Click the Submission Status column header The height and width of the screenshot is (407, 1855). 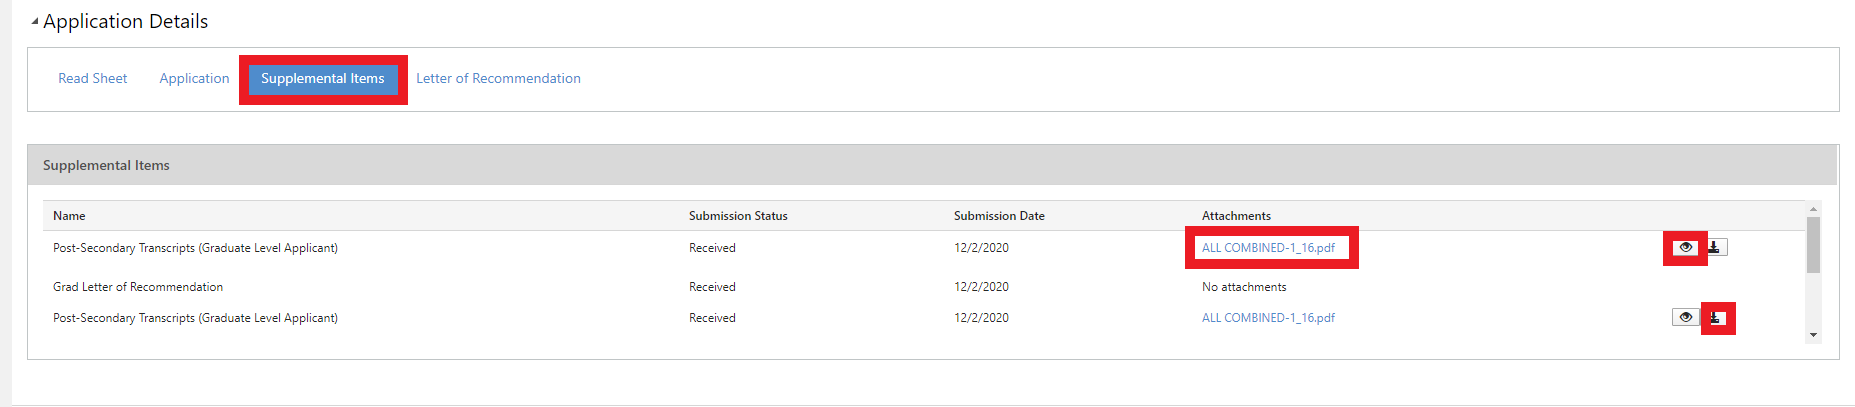[x=738, y=216]
